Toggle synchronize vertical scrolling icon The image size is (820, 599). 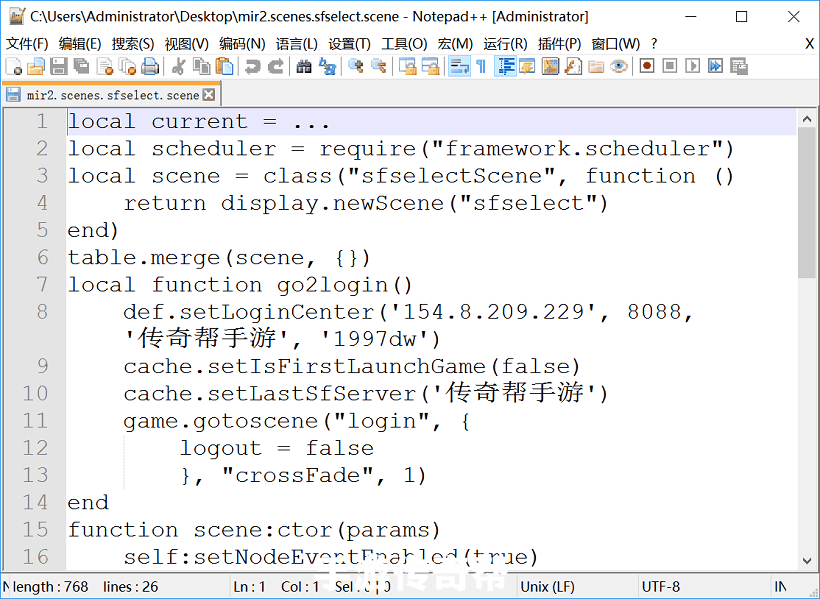pyautogui.click(x=407, y=67)
